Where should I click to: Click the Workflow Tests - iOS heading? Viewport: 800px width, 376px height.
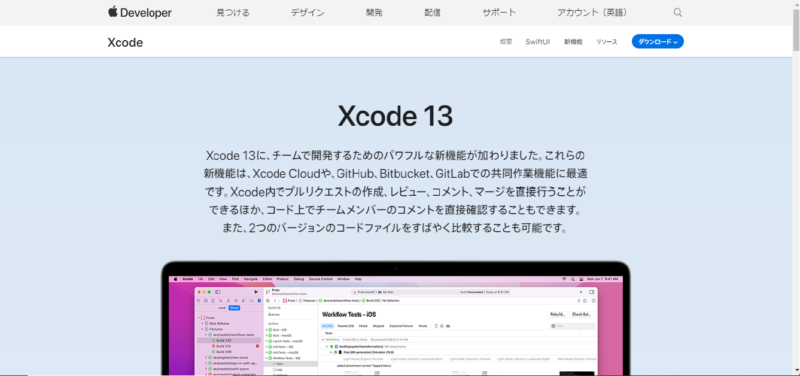[349, 315]
